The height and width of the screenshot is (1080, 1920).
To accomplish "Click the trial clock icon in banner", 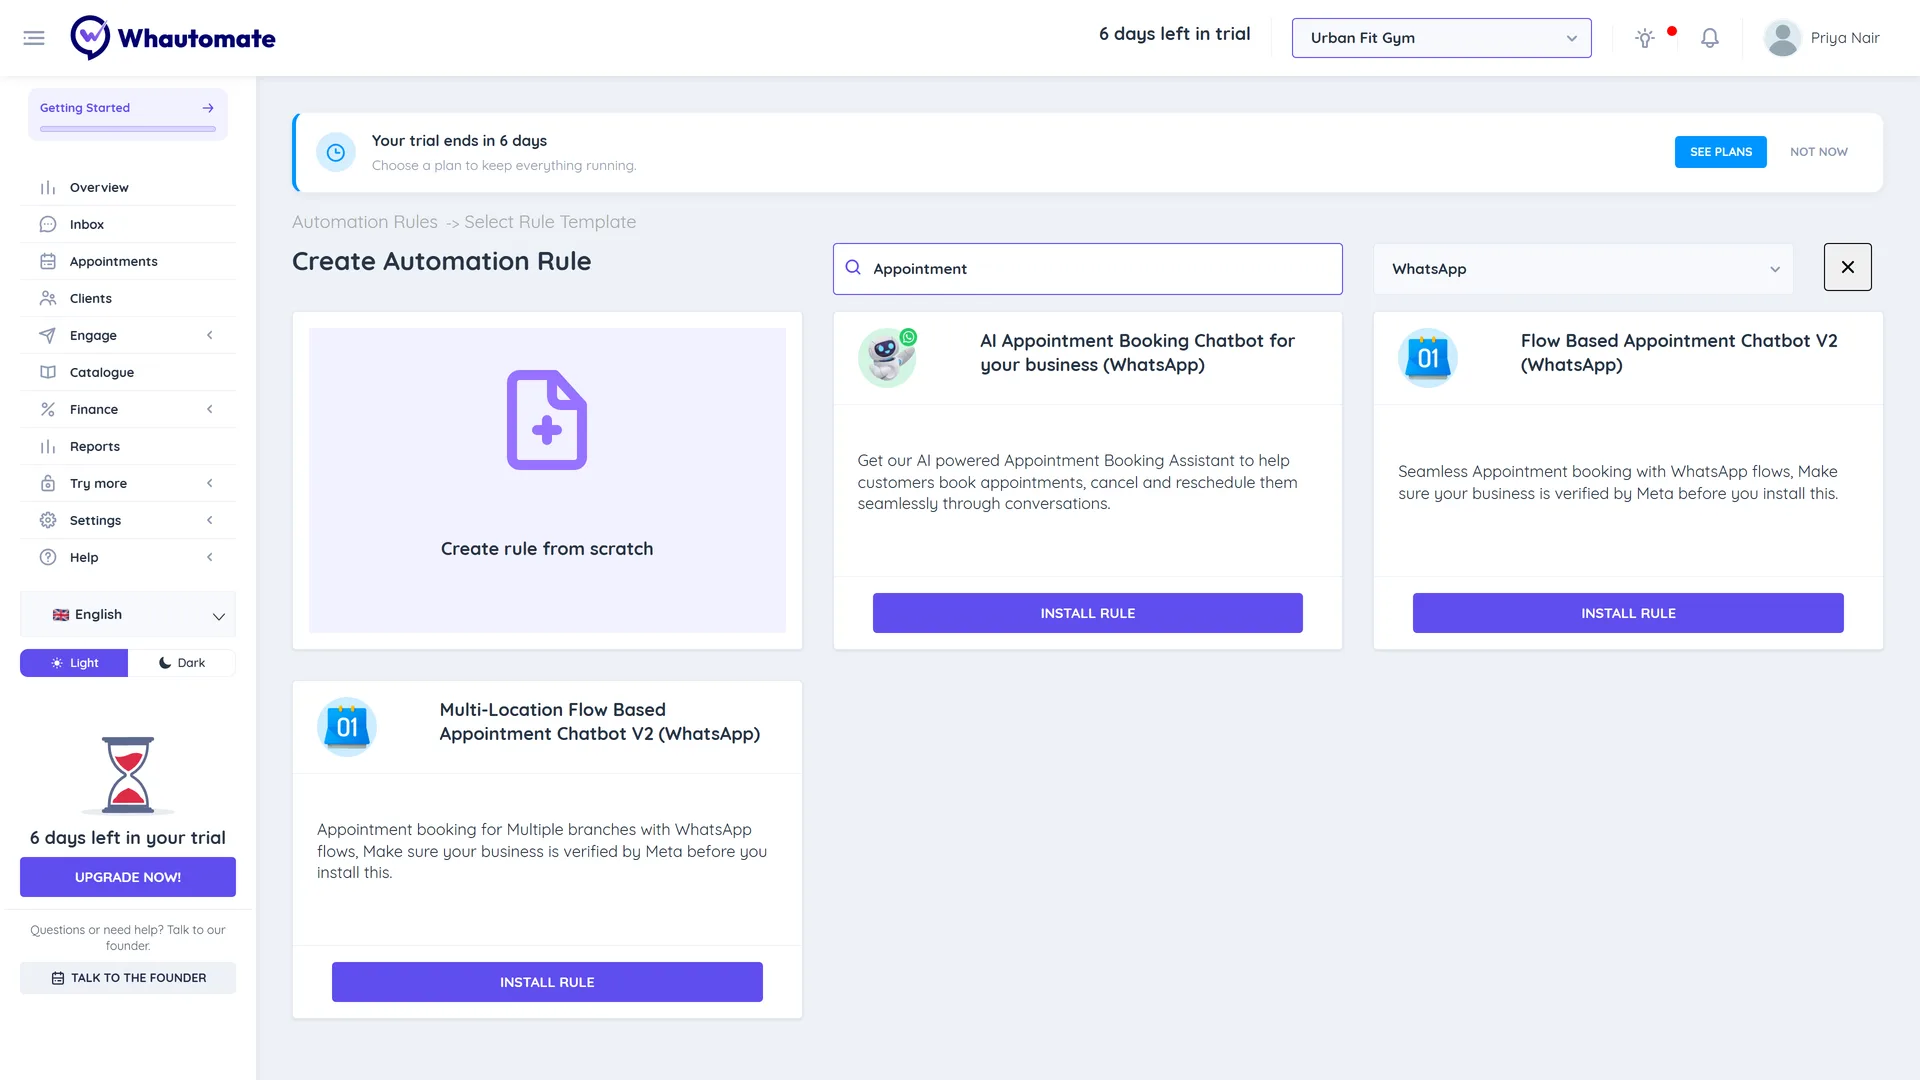I will click(x=336, y=152).
